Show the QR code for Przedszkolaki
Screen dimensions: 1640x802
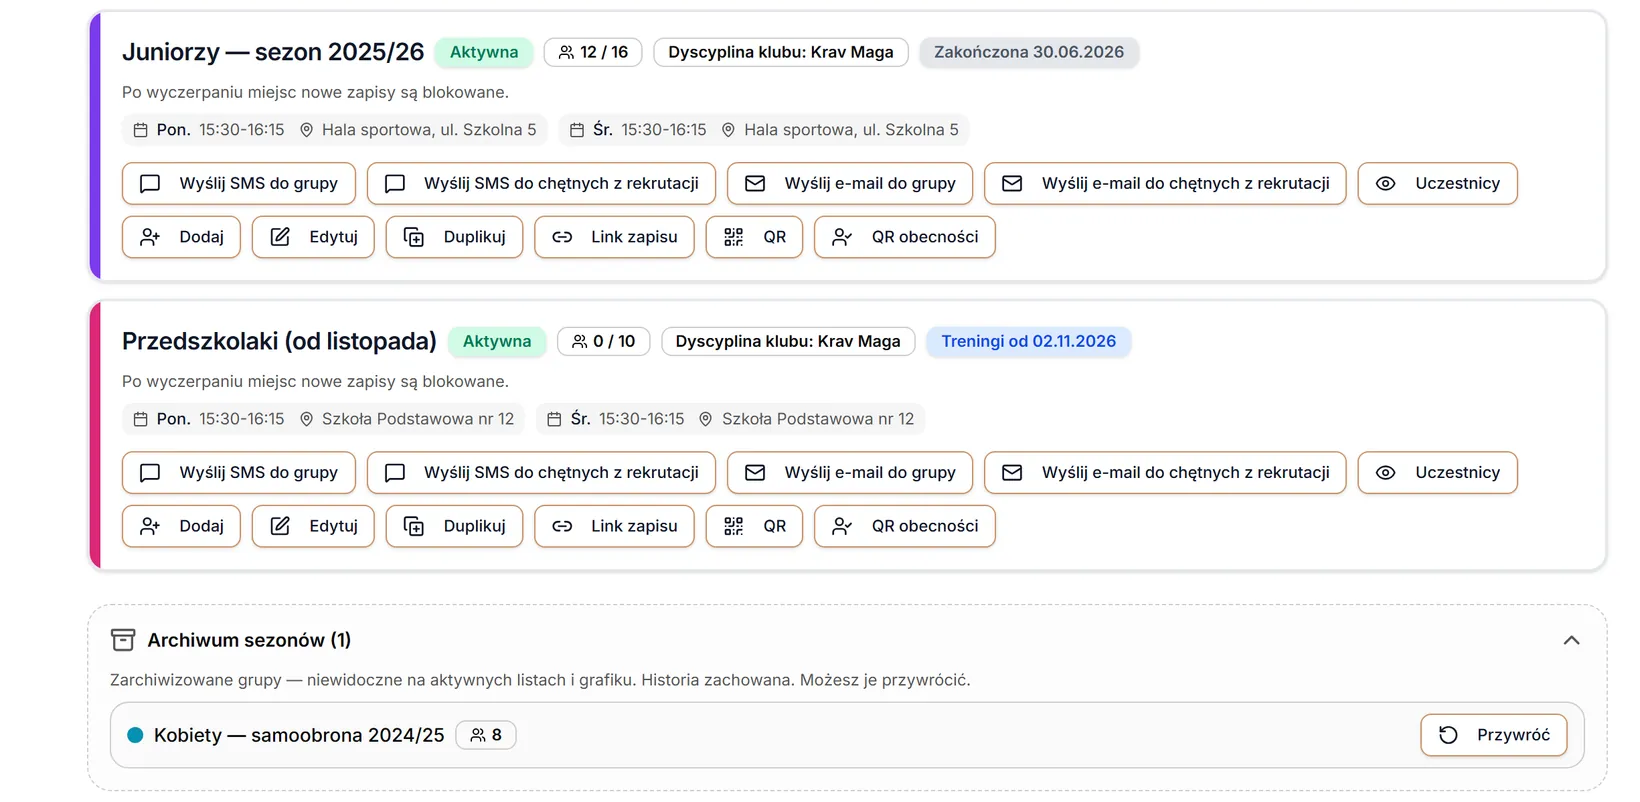tap(754, 526)
